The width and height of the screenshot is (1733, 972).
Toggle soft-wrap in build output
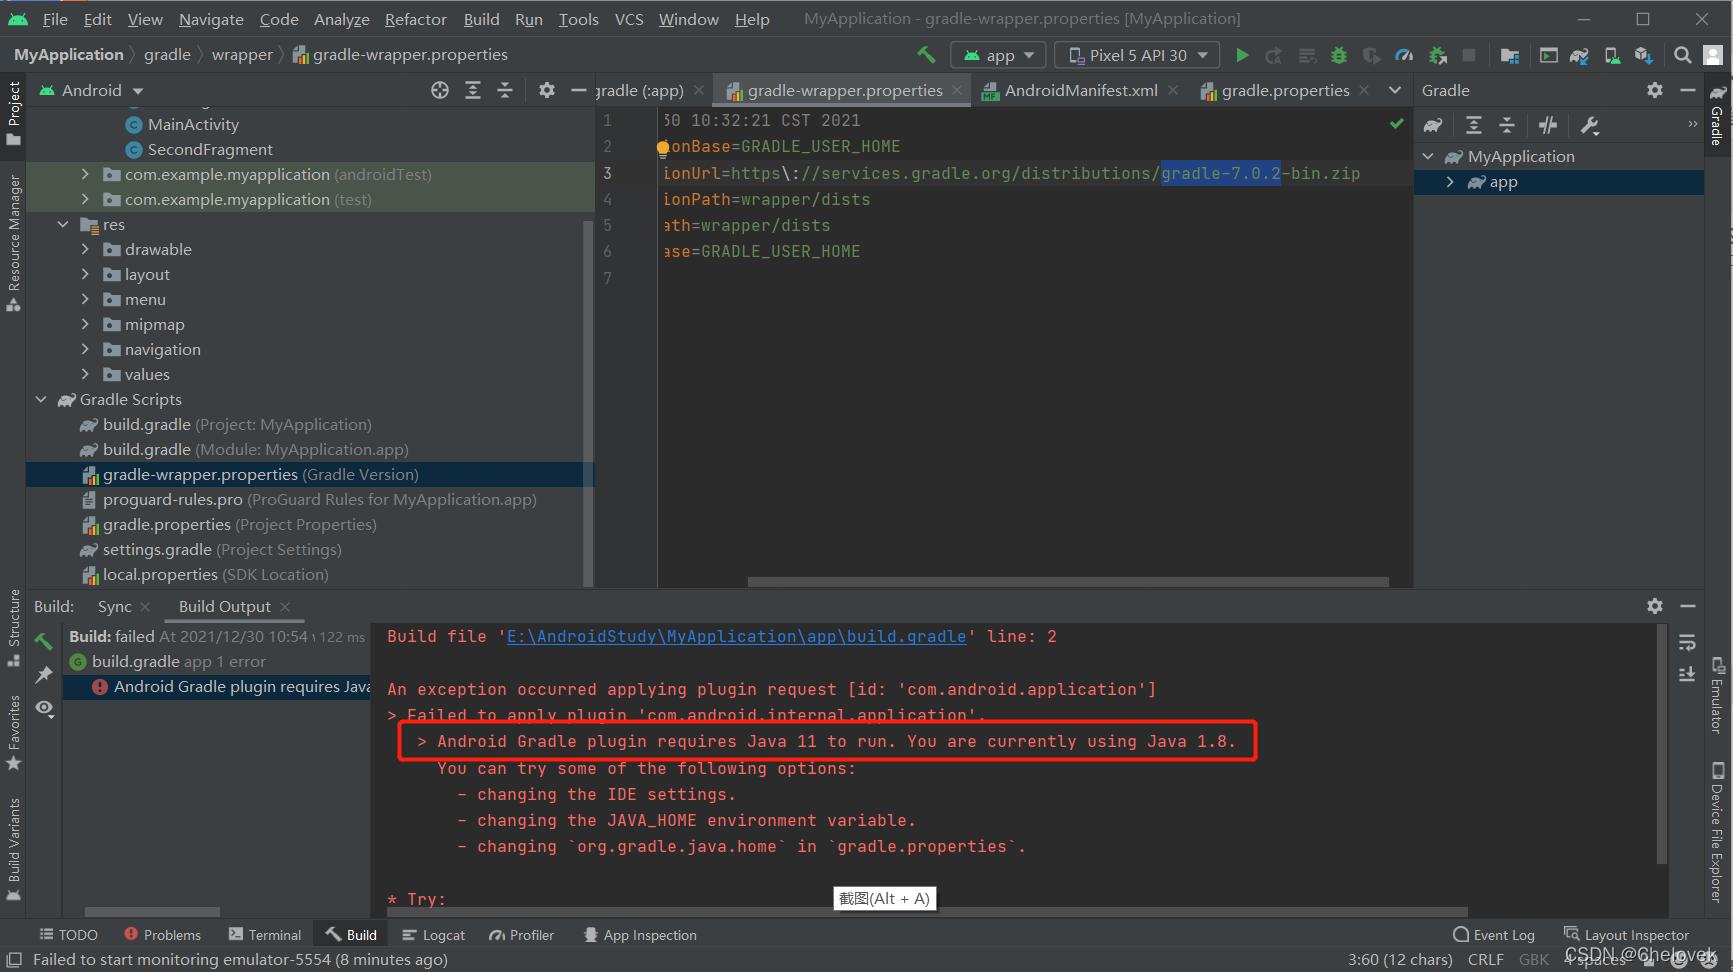tap(1687, 641)
